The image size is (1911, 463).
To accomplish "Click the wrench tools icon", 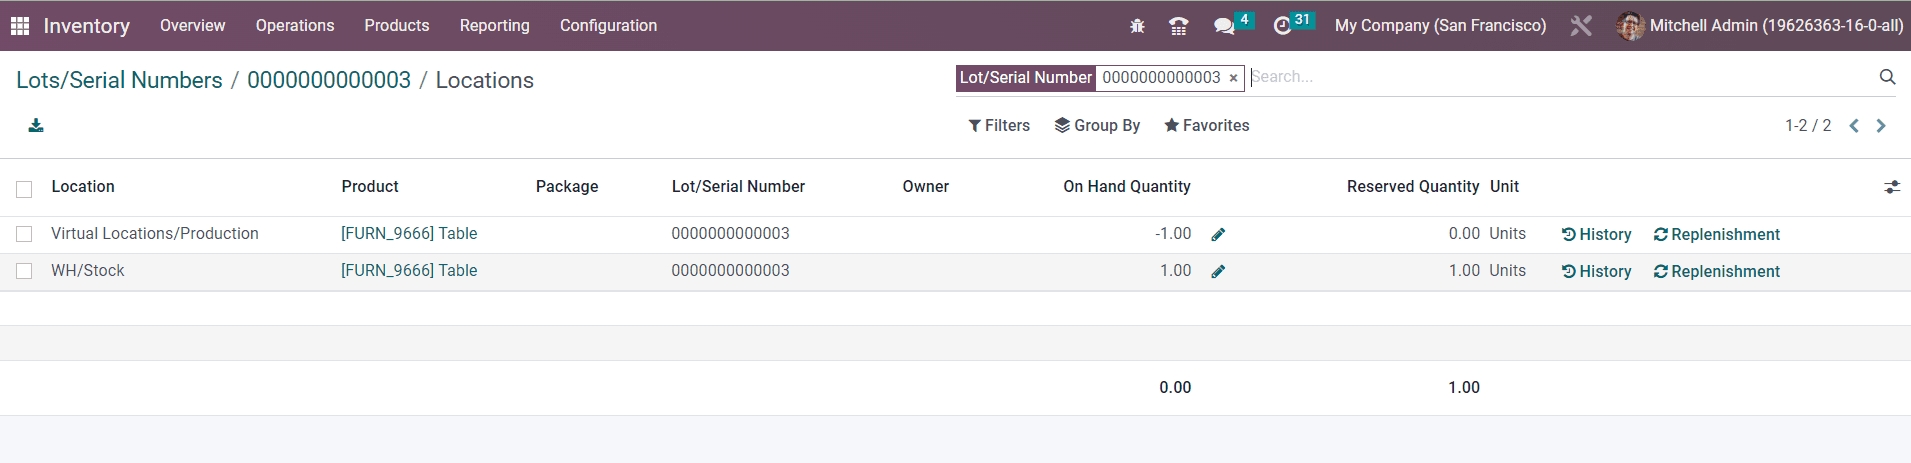I will pyautogui.click(x=1581, y=26).
